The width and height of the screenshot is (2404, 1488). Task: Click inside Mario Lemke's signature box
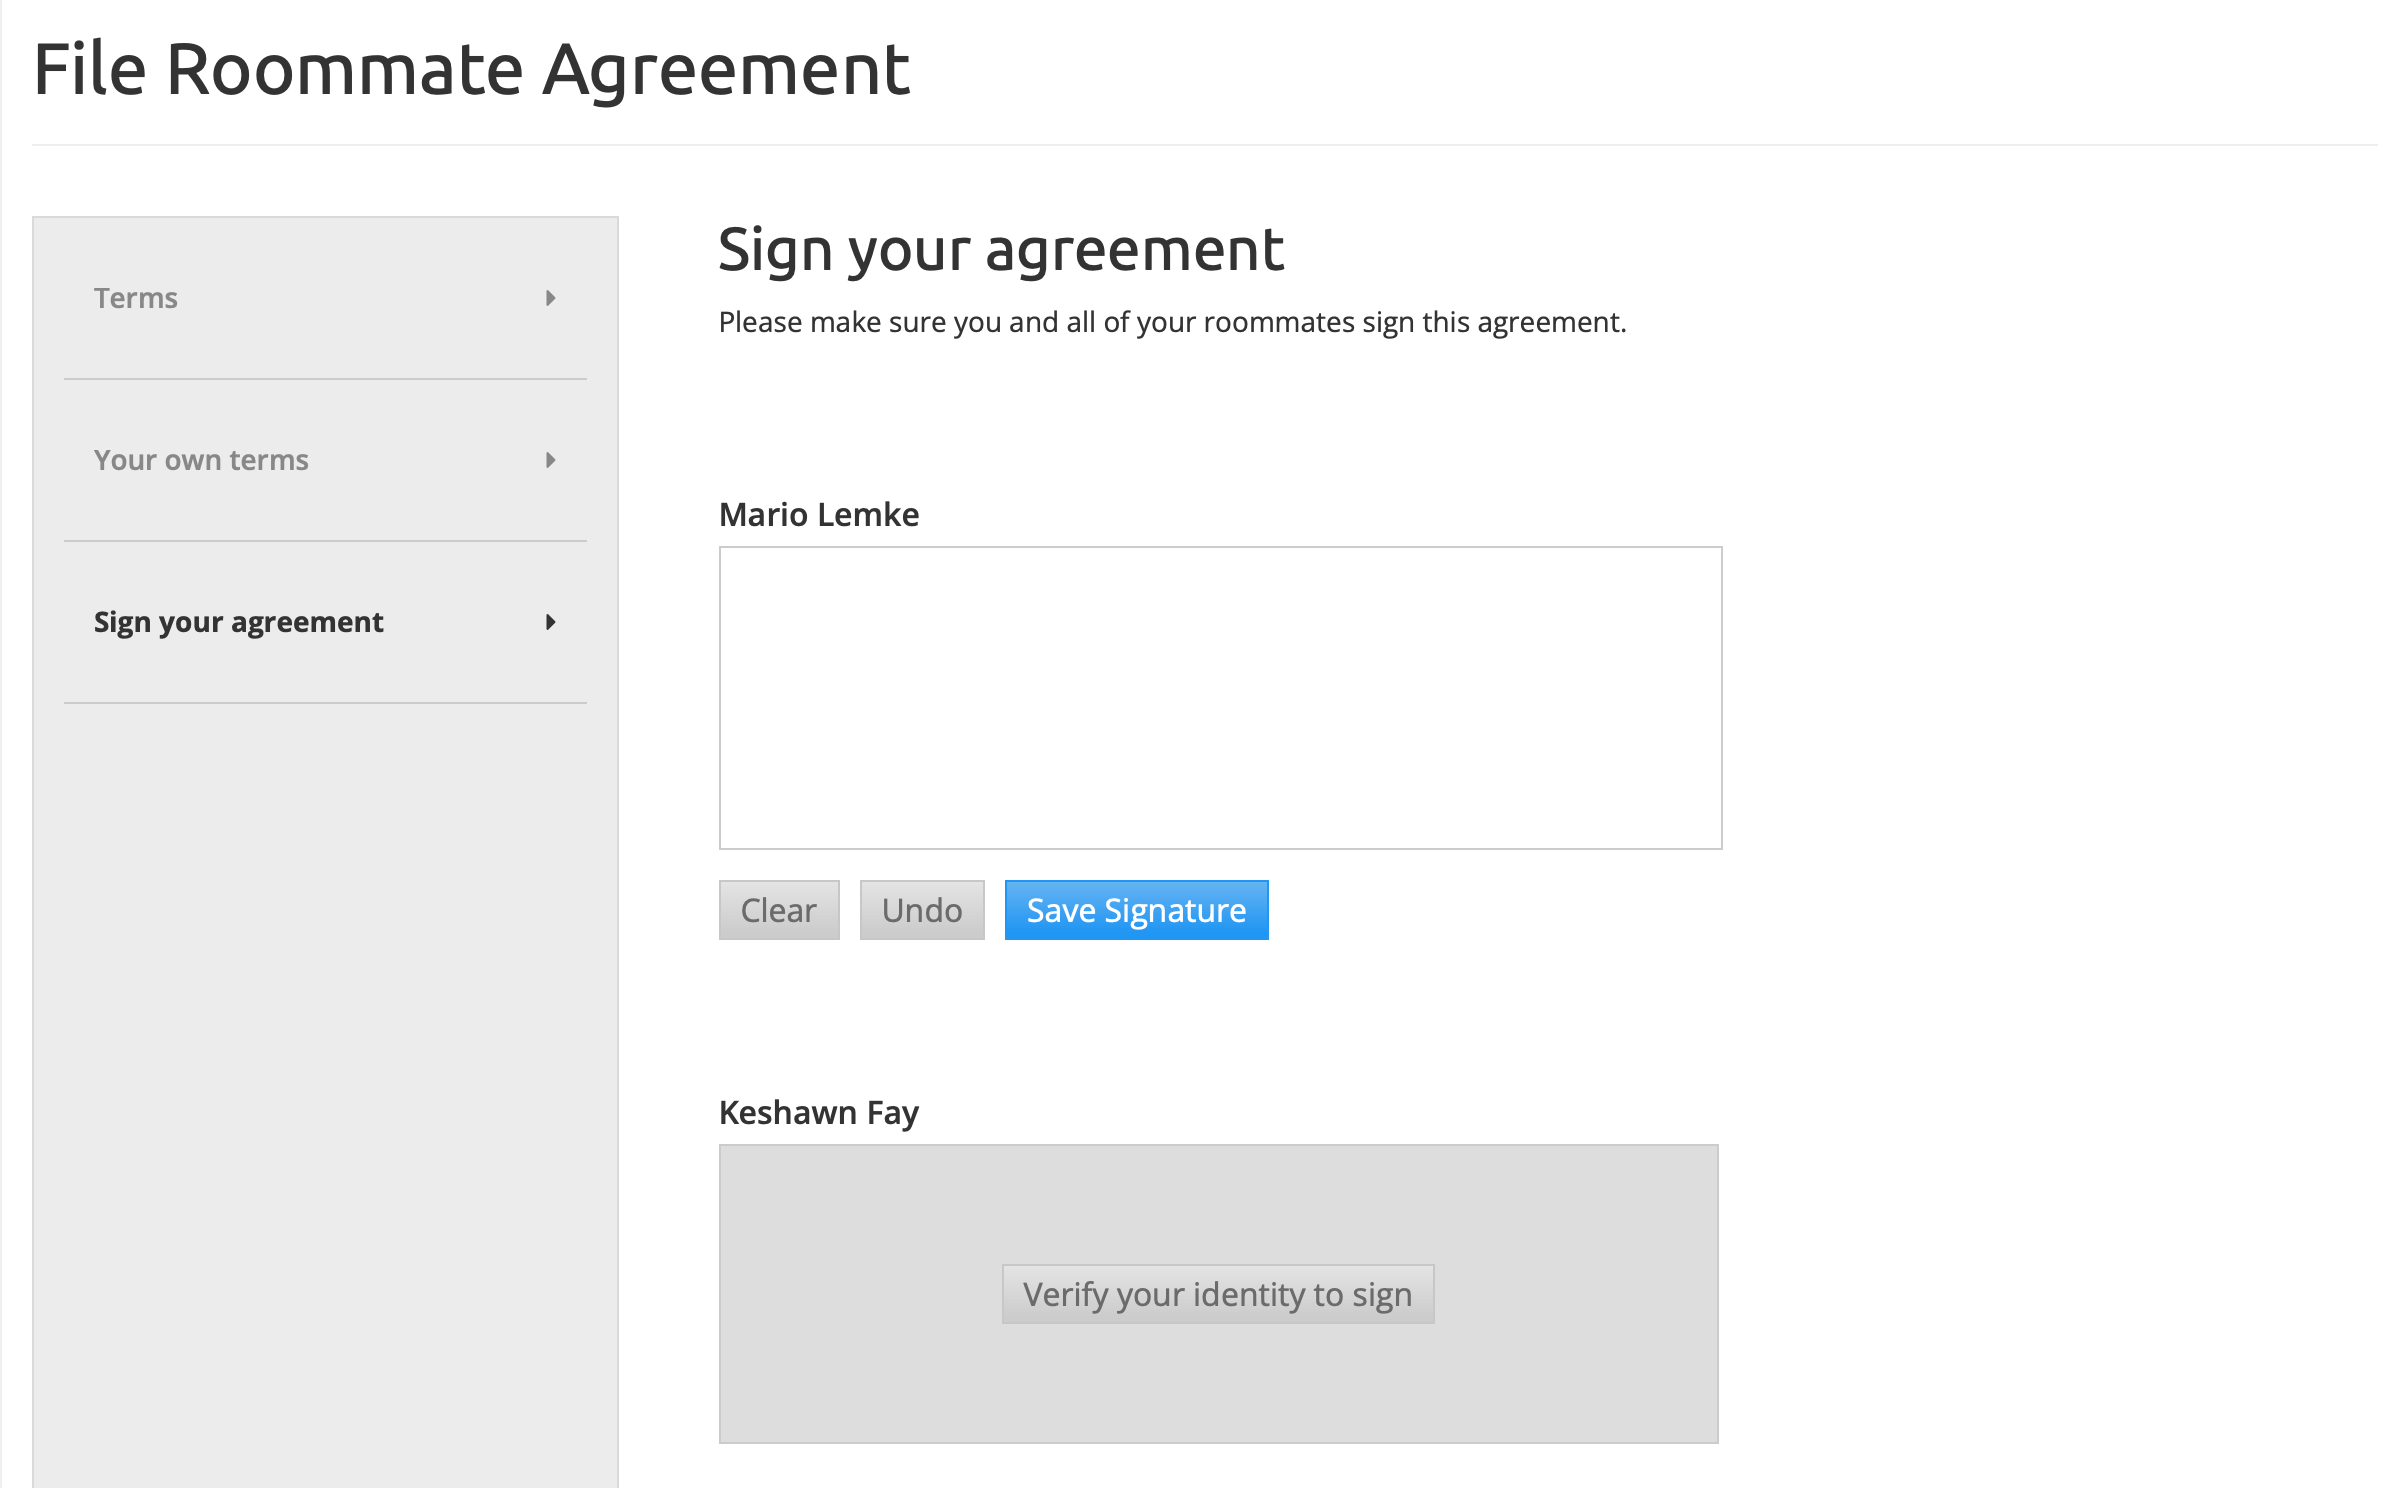1220,697
